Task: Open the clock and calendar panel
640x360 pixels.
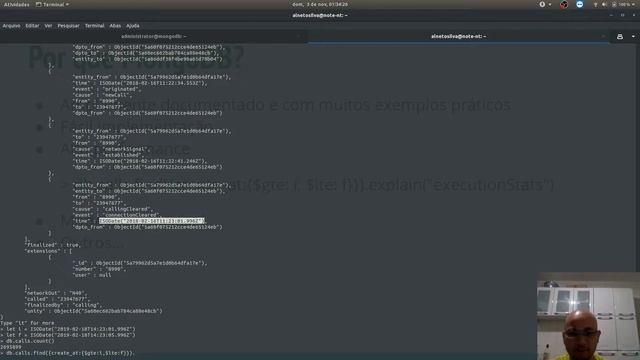Action: coord(320,4)
